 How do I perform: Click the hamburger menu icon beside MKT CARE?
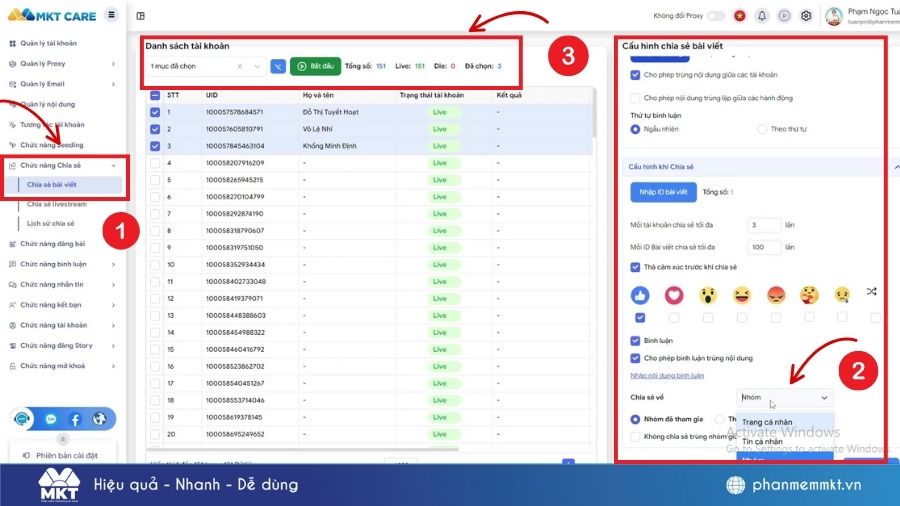(111, 15)
